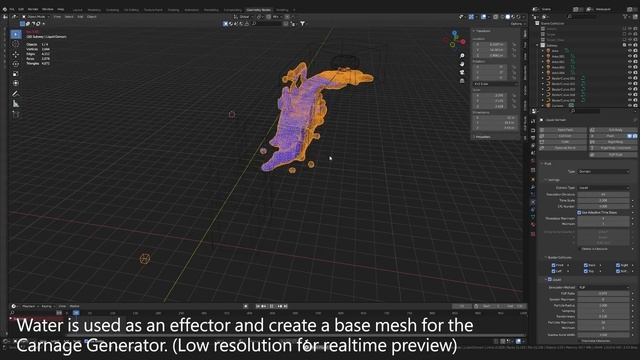Click the Soft Body physics button

point(613,130)
